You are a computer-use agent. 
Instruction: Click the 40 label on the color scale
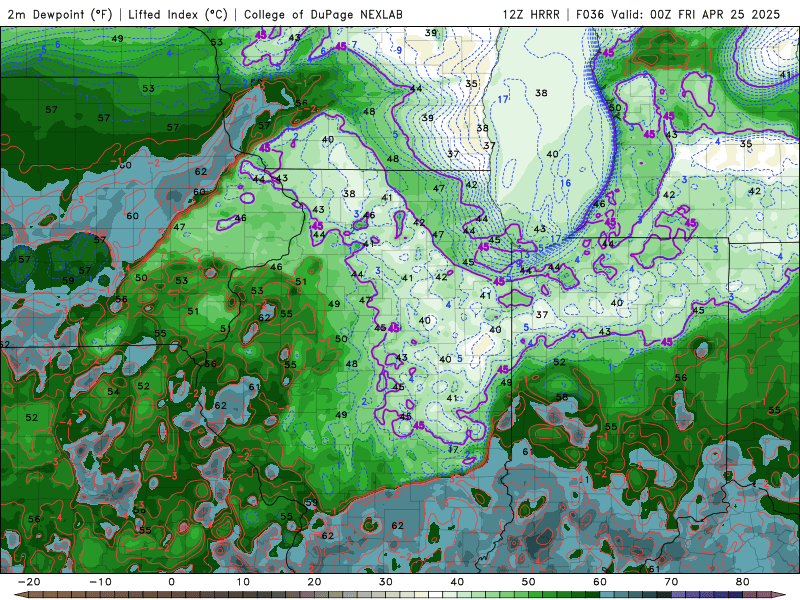[x=457, y=582]
